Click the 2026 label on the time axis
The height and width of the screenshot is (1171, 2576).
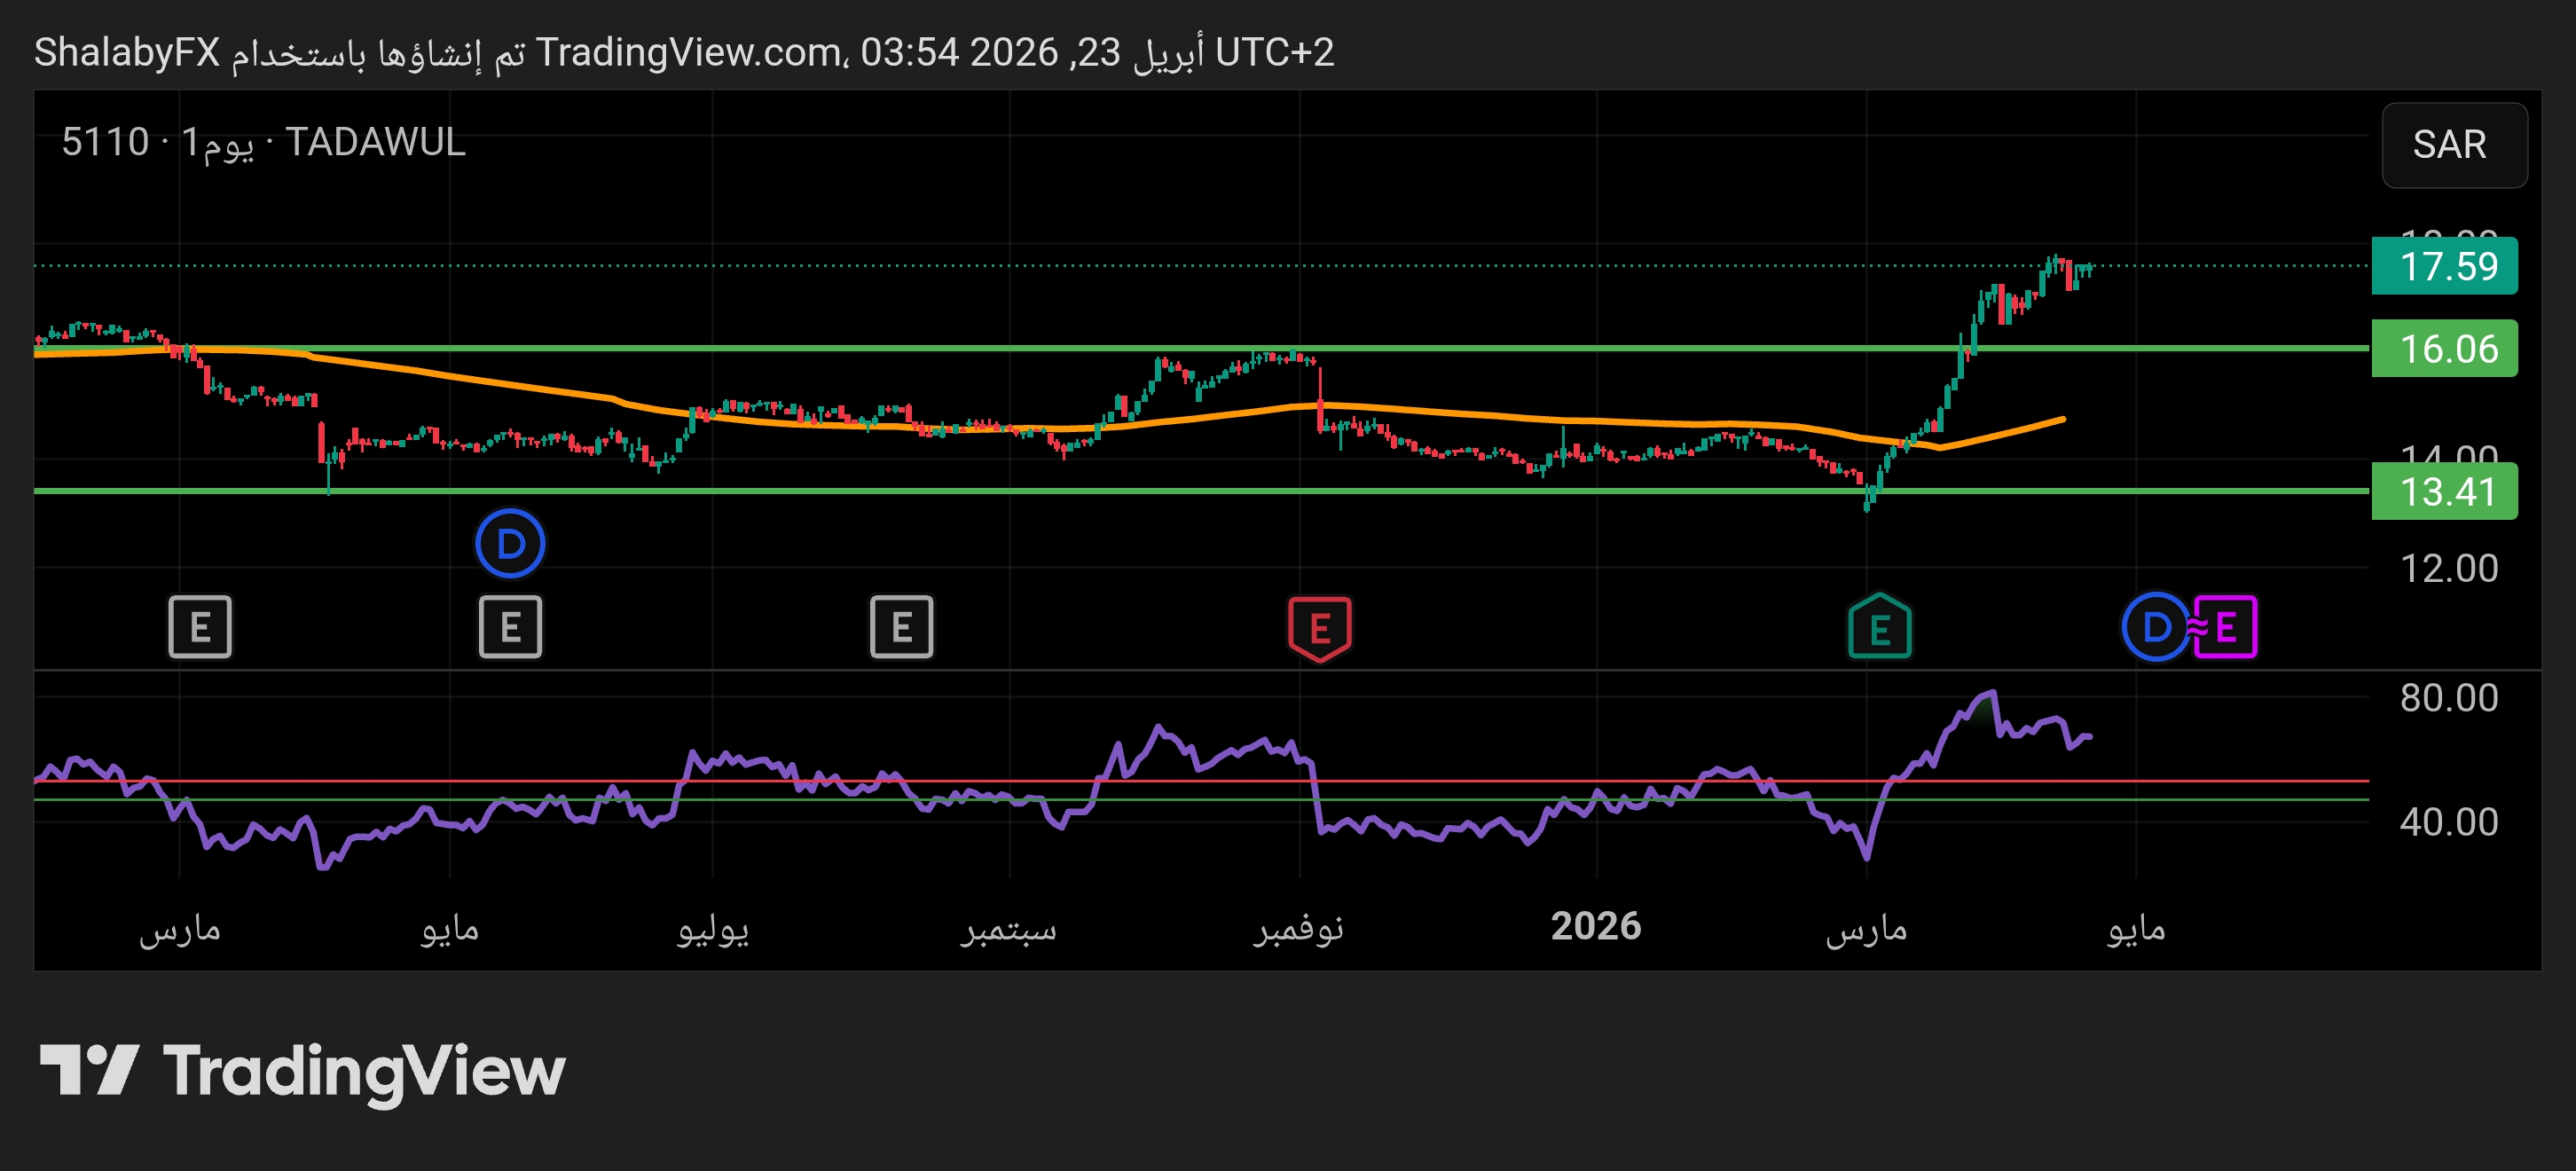[1595, 926]
